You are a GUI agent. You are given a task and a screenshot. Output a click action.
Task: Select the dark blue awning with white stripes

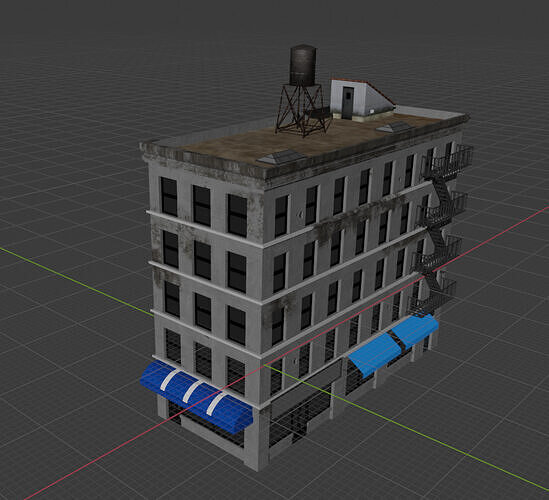tap(196, 397)
